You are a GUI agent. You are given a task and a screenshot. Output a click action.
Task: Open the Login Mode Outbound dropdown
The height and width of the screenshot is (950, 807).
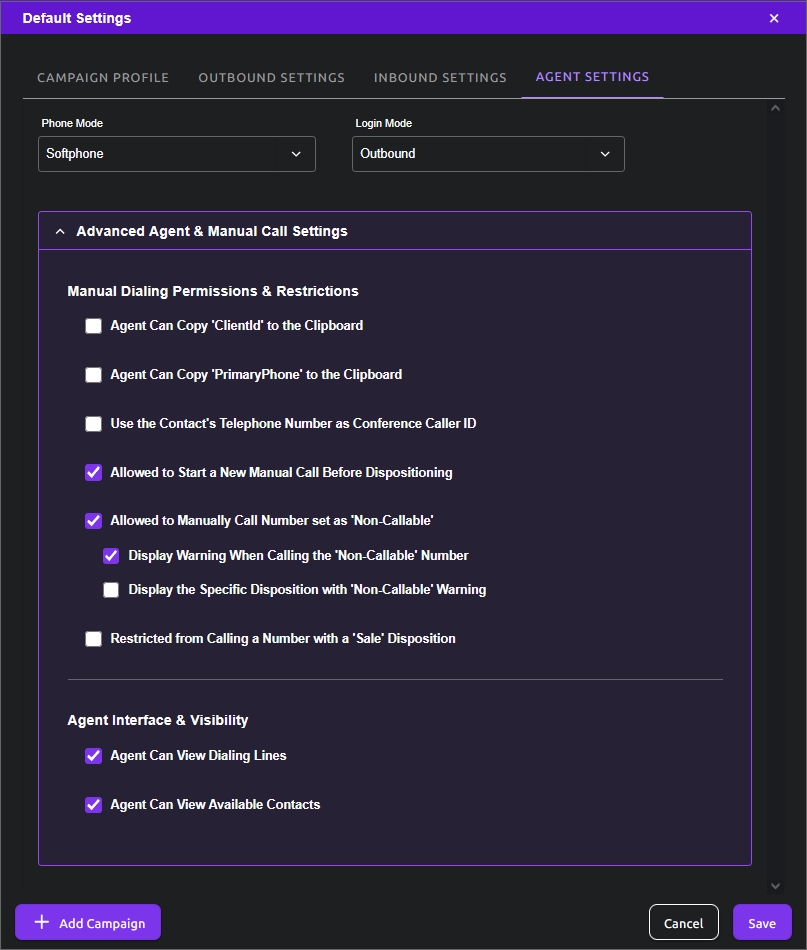(x=488, y=154)
